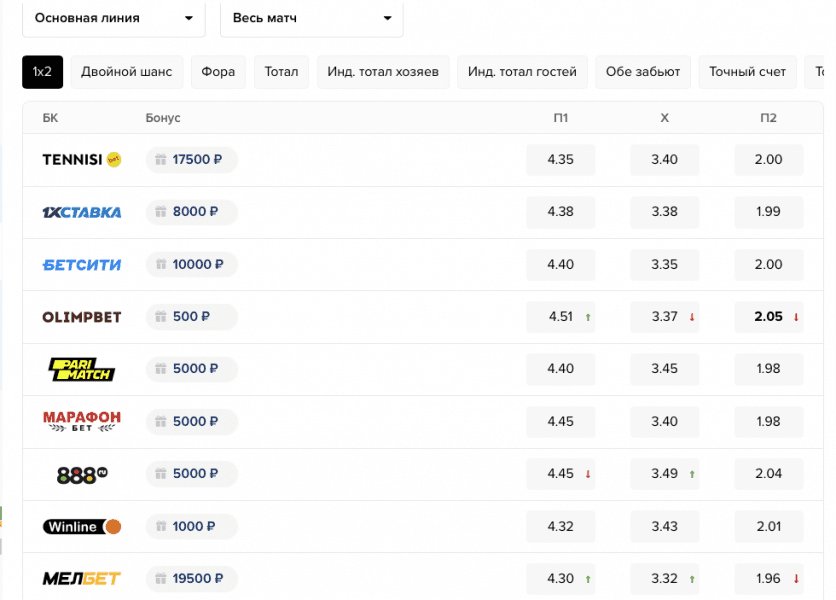Expand the Основная линия dropdown
The width and height of the screenshot is (836, 600).
113,18
